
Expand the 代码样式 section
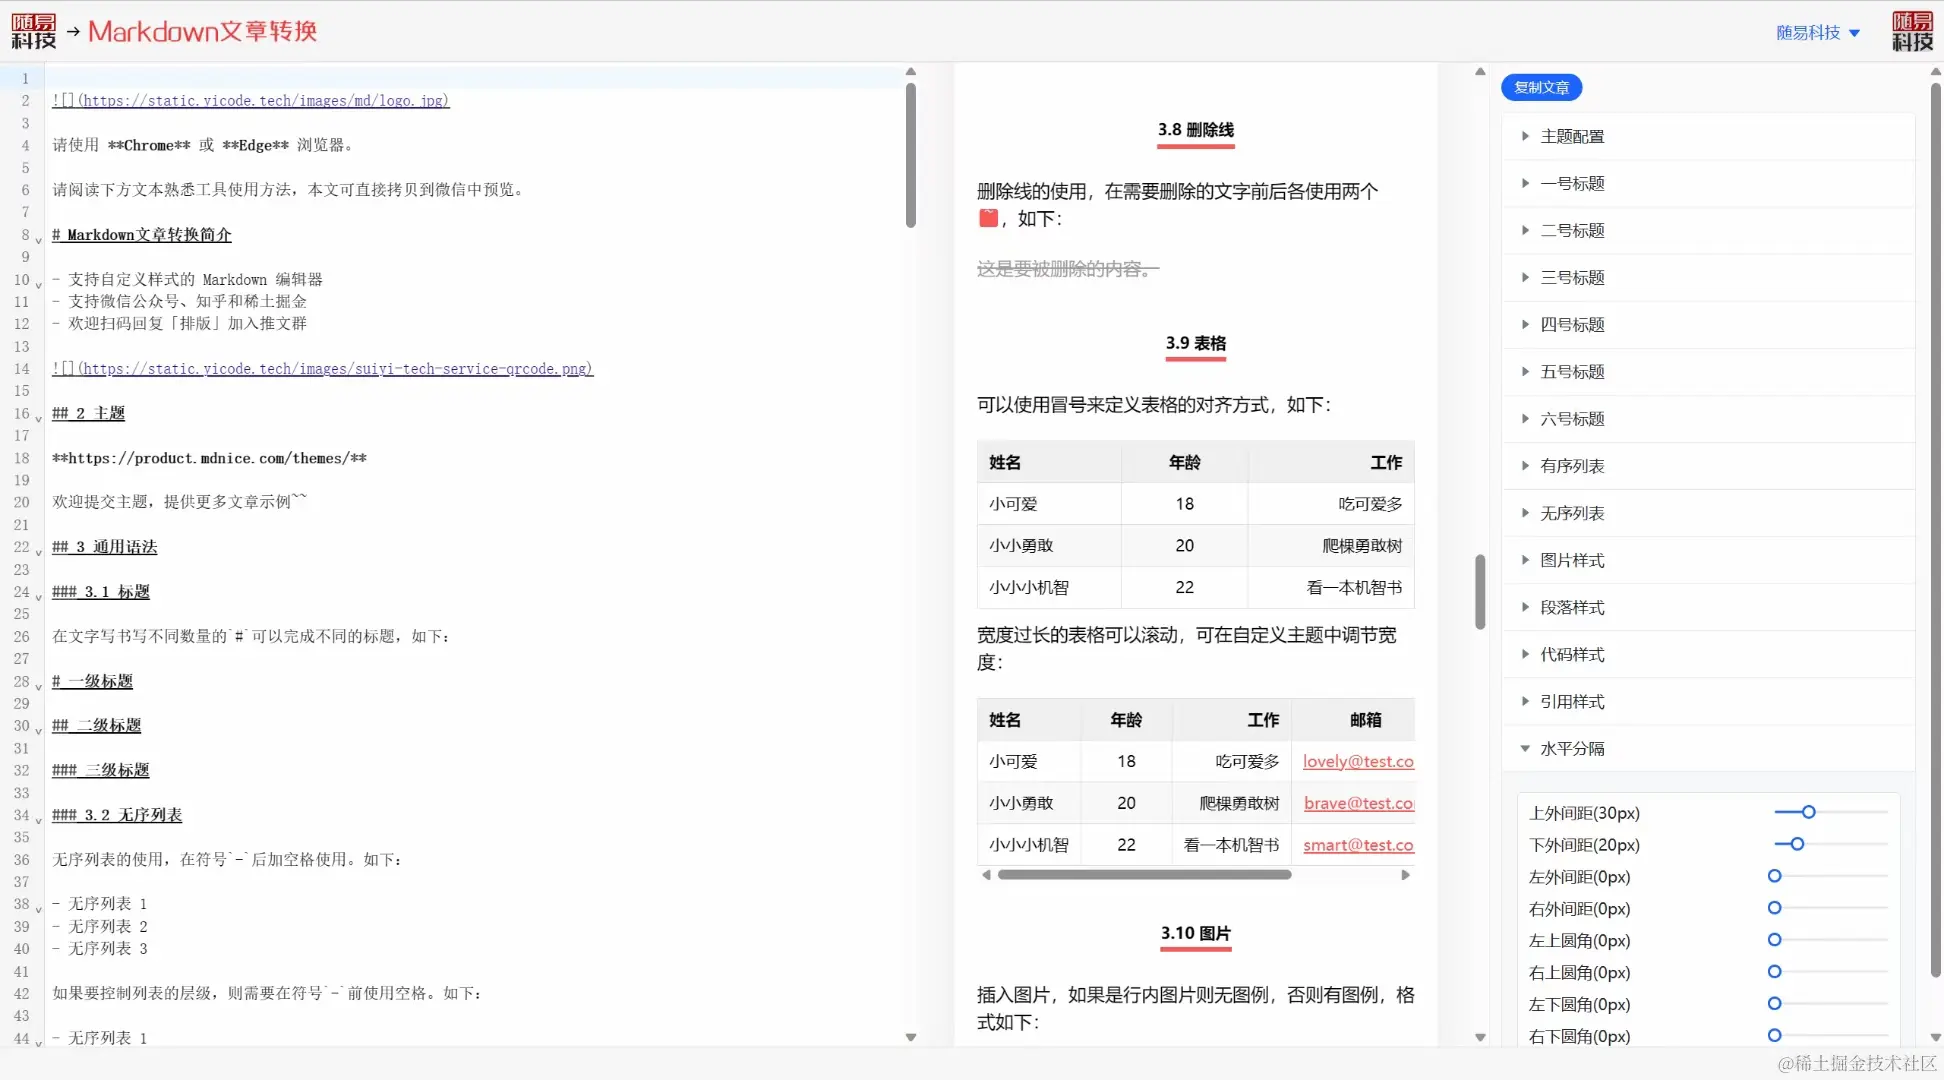point(1571,655)
